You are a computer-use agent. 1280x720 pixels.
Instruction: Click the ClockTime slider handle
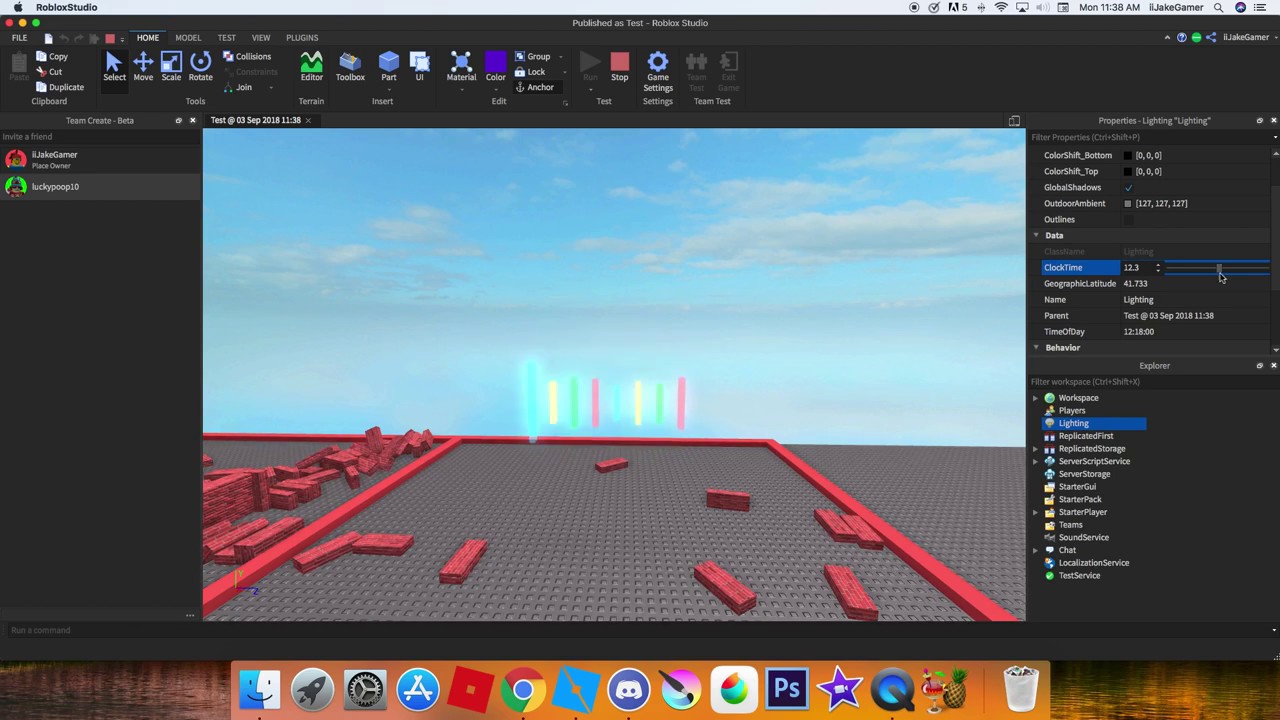point(1219,268)
